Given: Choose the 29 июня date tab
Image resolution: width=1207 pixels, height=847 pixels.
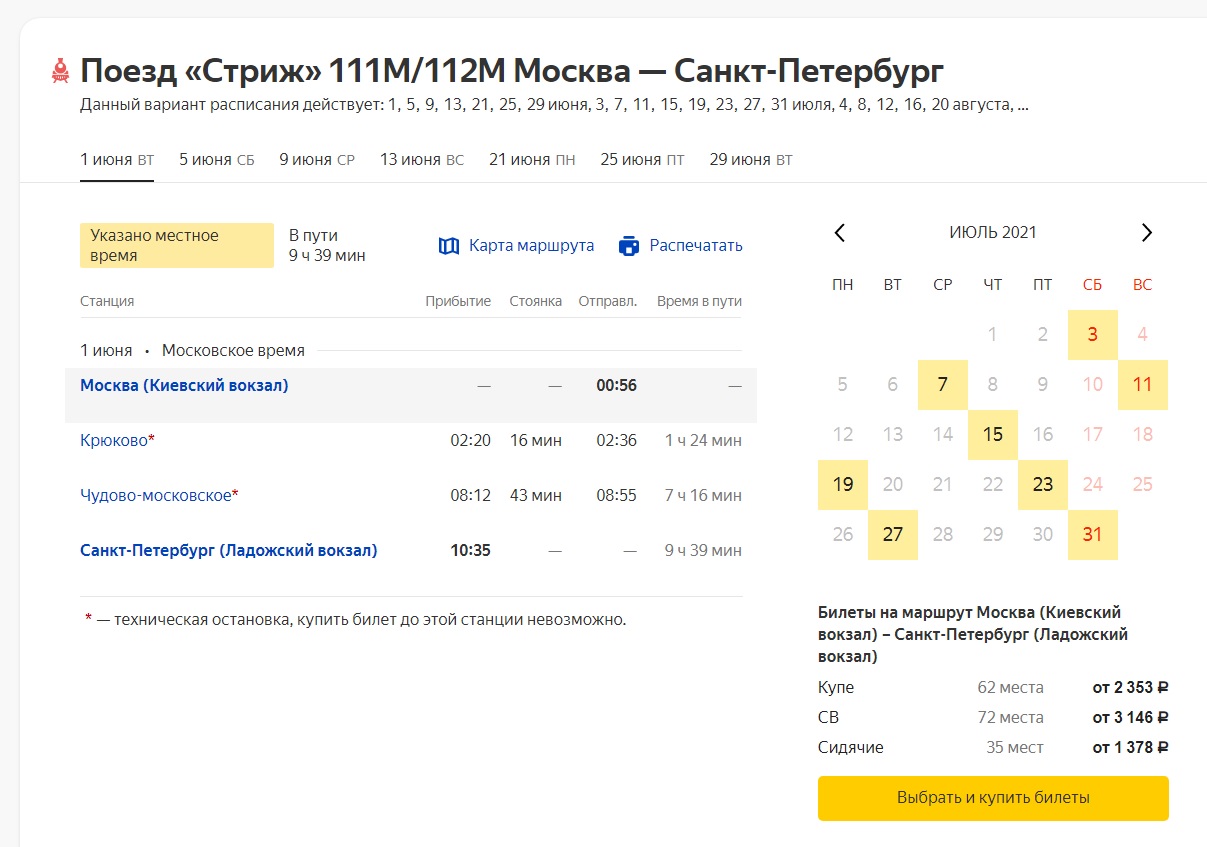Looking at the screenshot, I should [x=751, y=160].
